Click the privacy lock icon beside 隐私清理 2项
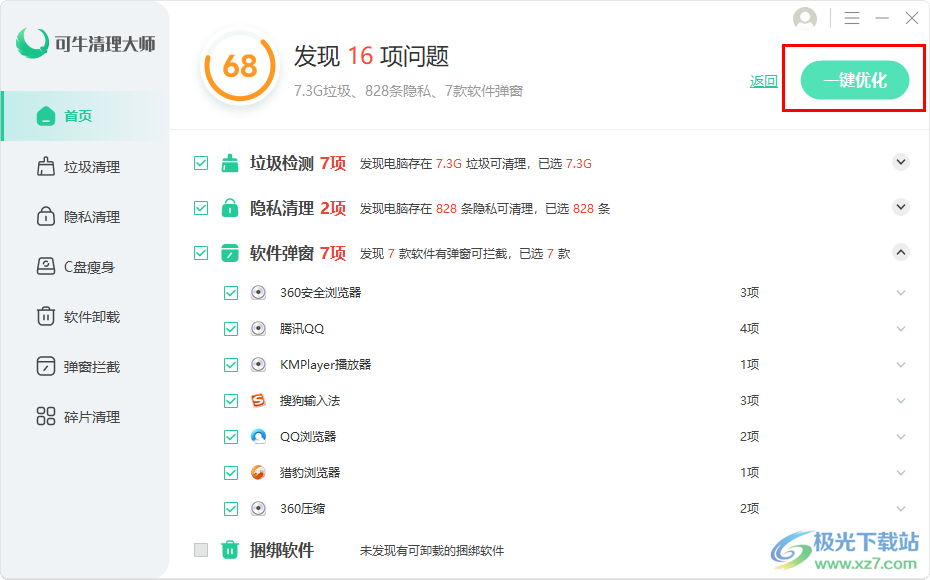Viewport: 930px width, 580px height. (230, 208)
